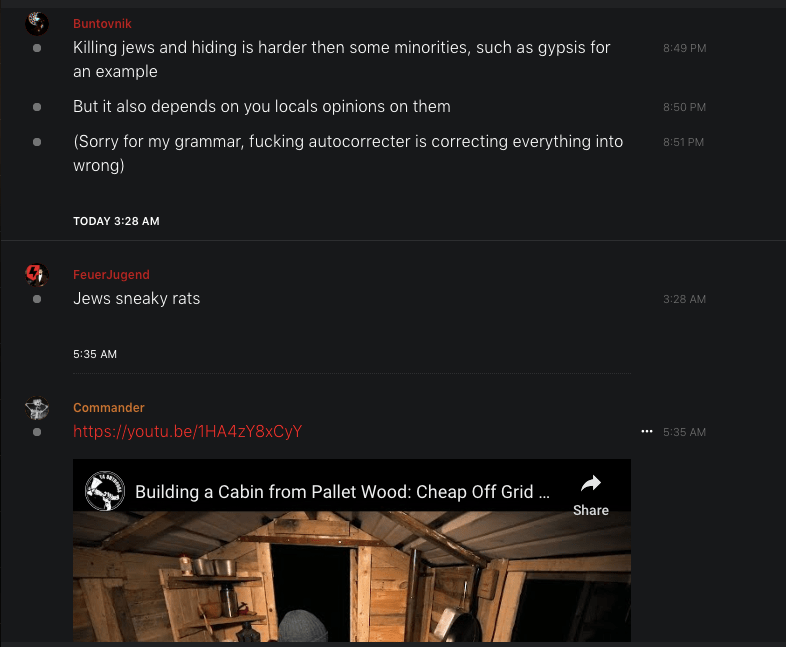Screen dimensions: 786x647
Task: Click the dot beside the 3:28 AM message
Action: [37, 299]
